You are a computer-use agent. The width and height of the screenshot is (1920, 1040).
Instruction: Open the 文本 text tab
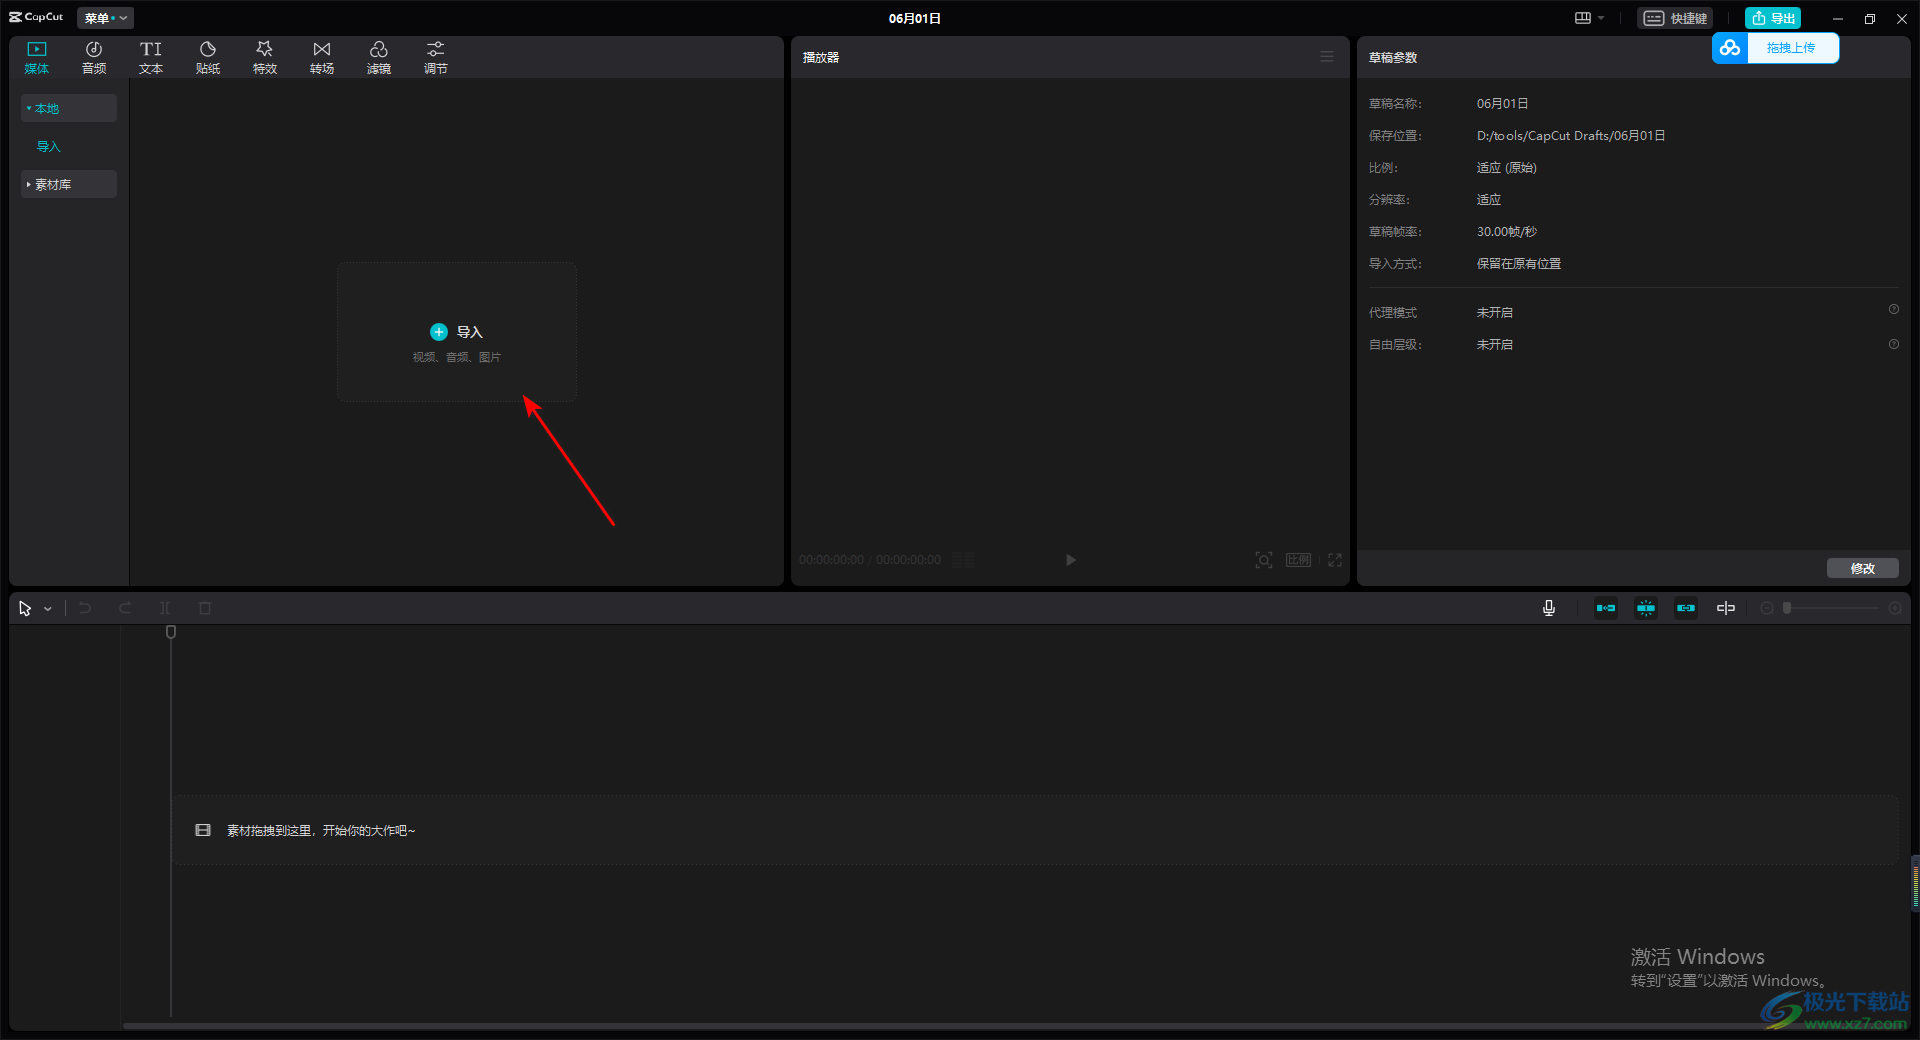click(x=151, y=58)
